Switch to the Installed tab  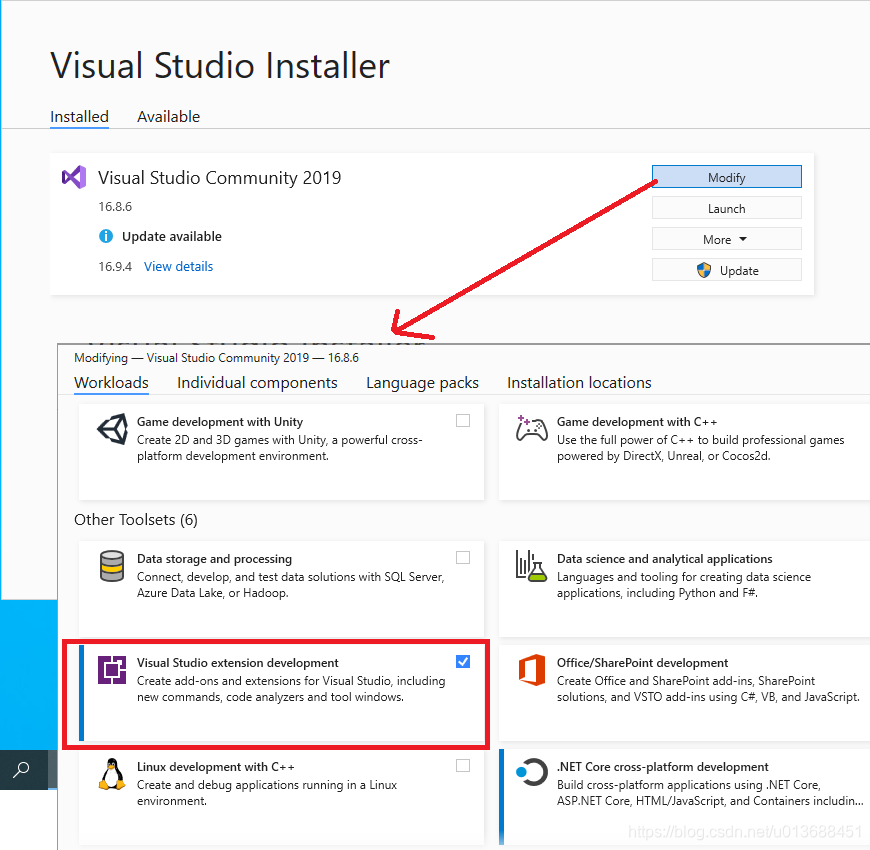79,117
